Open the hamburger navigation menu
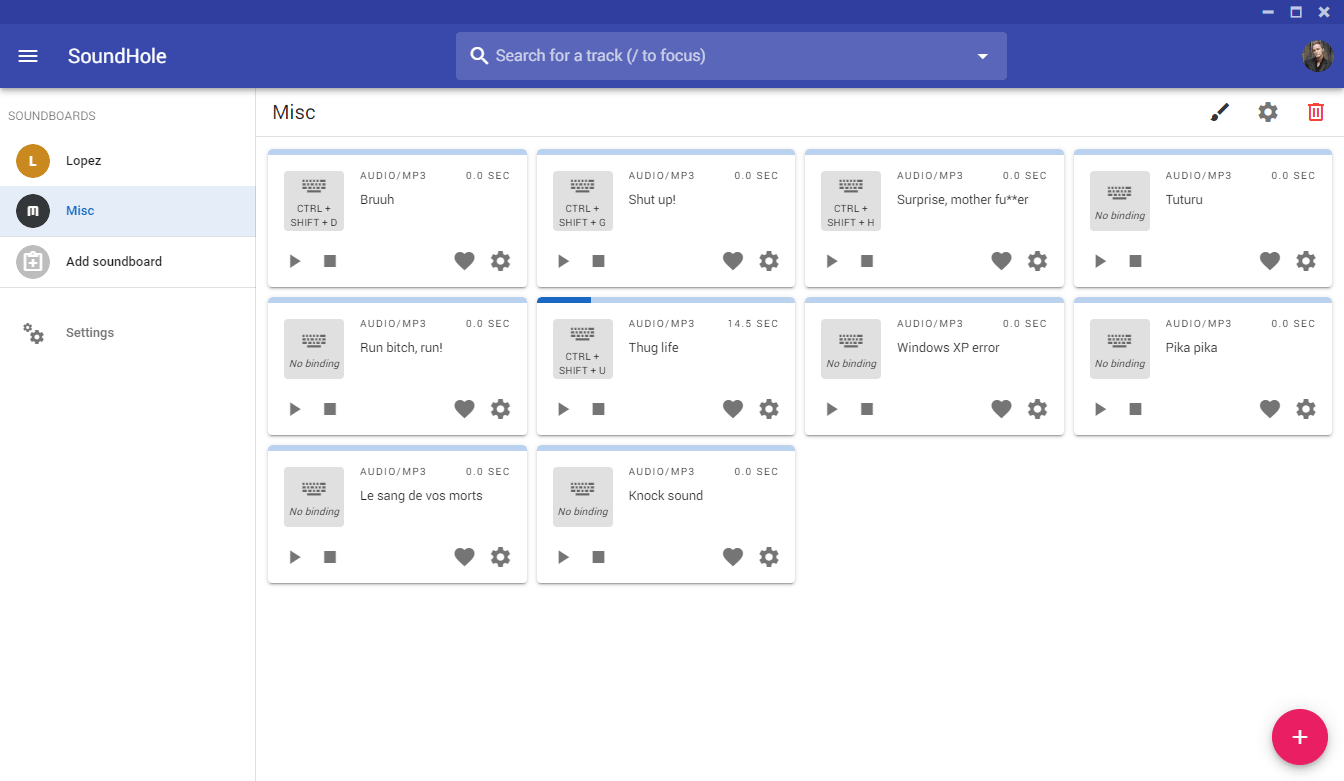The height and width of the screenshot is (781, 1344). [28, 55]
